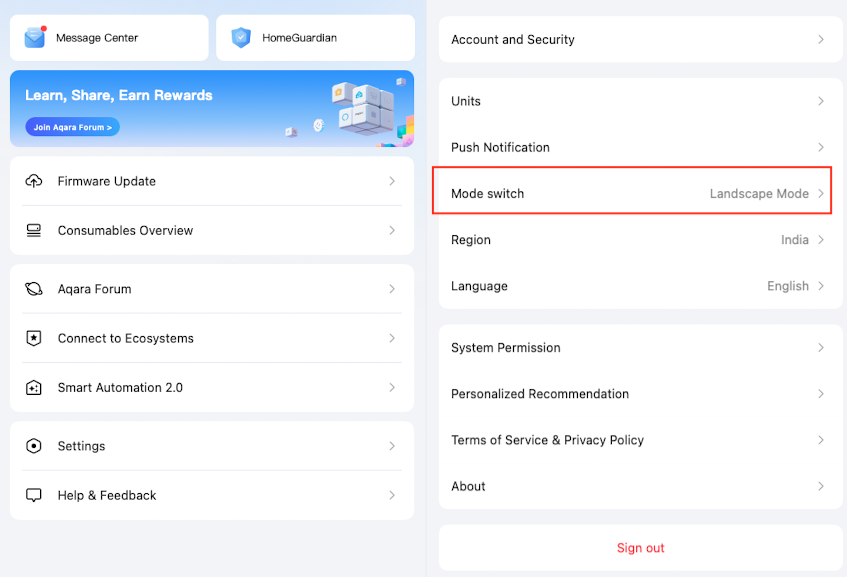This screenshot has width=847, height=577.
Task: Click the Message Center envelope icon
Action: tap(36, 38)
